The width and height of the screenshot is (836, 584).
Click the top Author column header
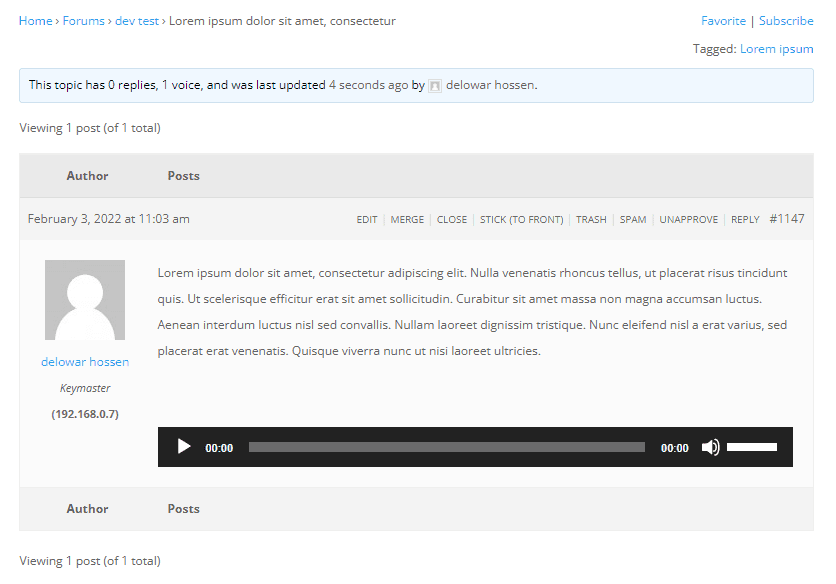[87, 176]
